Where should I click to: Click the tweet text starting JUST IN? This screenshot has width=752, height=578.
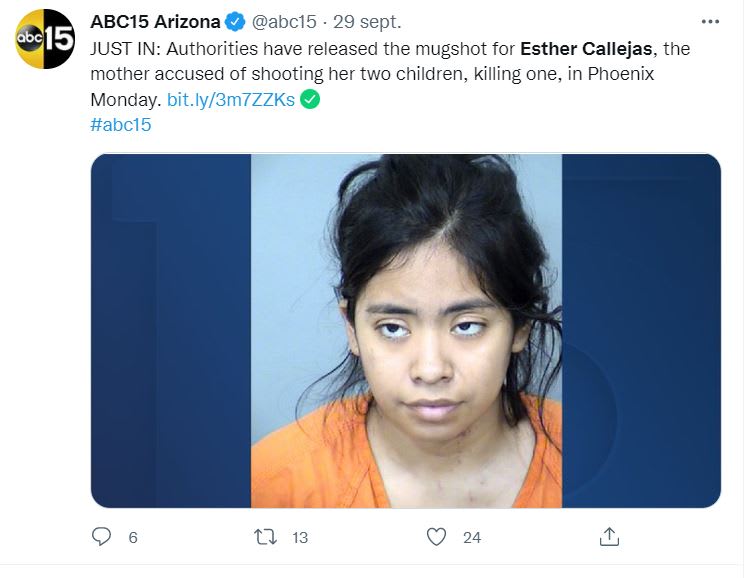tap(390, 74)
